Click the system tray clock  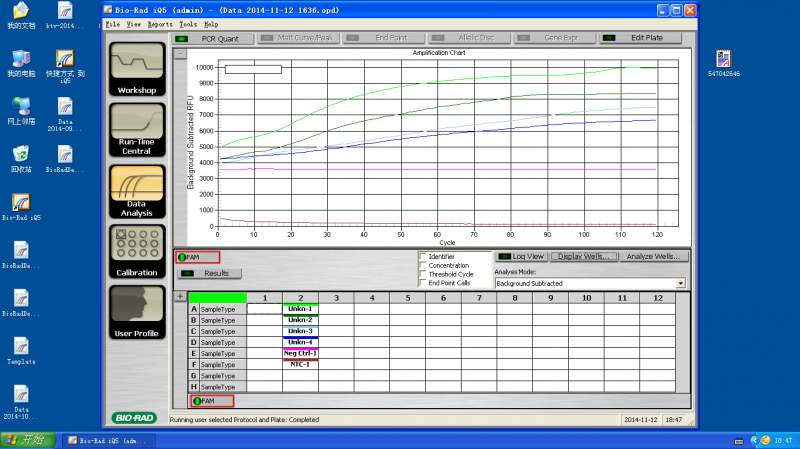[x=783, y=440]
